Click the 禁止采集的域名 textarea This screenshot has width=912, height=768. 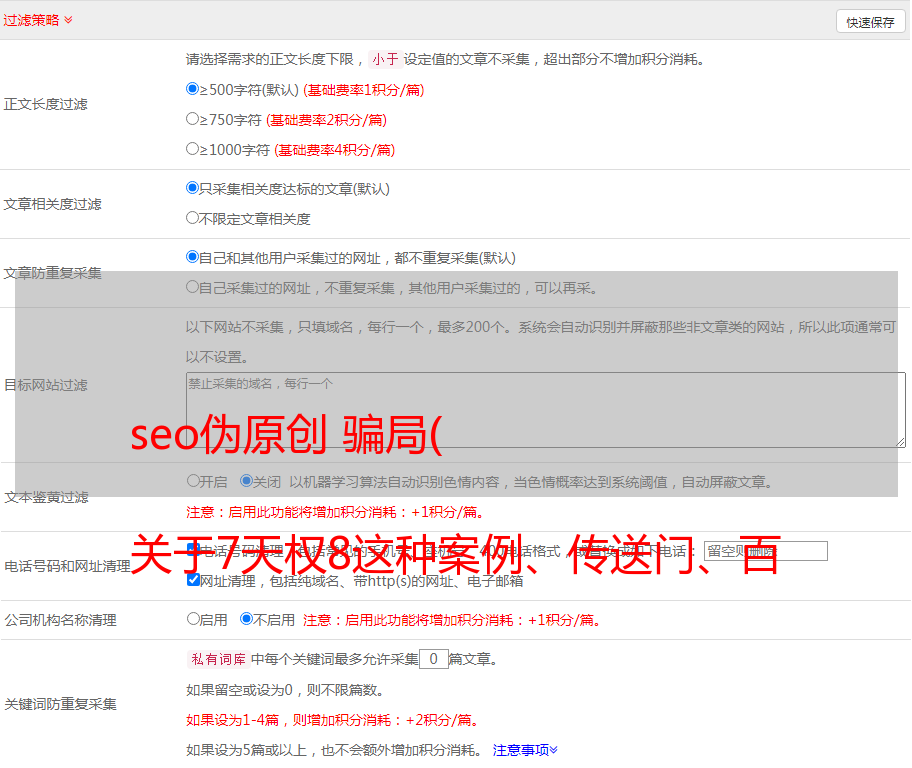[x=546, y=410]
